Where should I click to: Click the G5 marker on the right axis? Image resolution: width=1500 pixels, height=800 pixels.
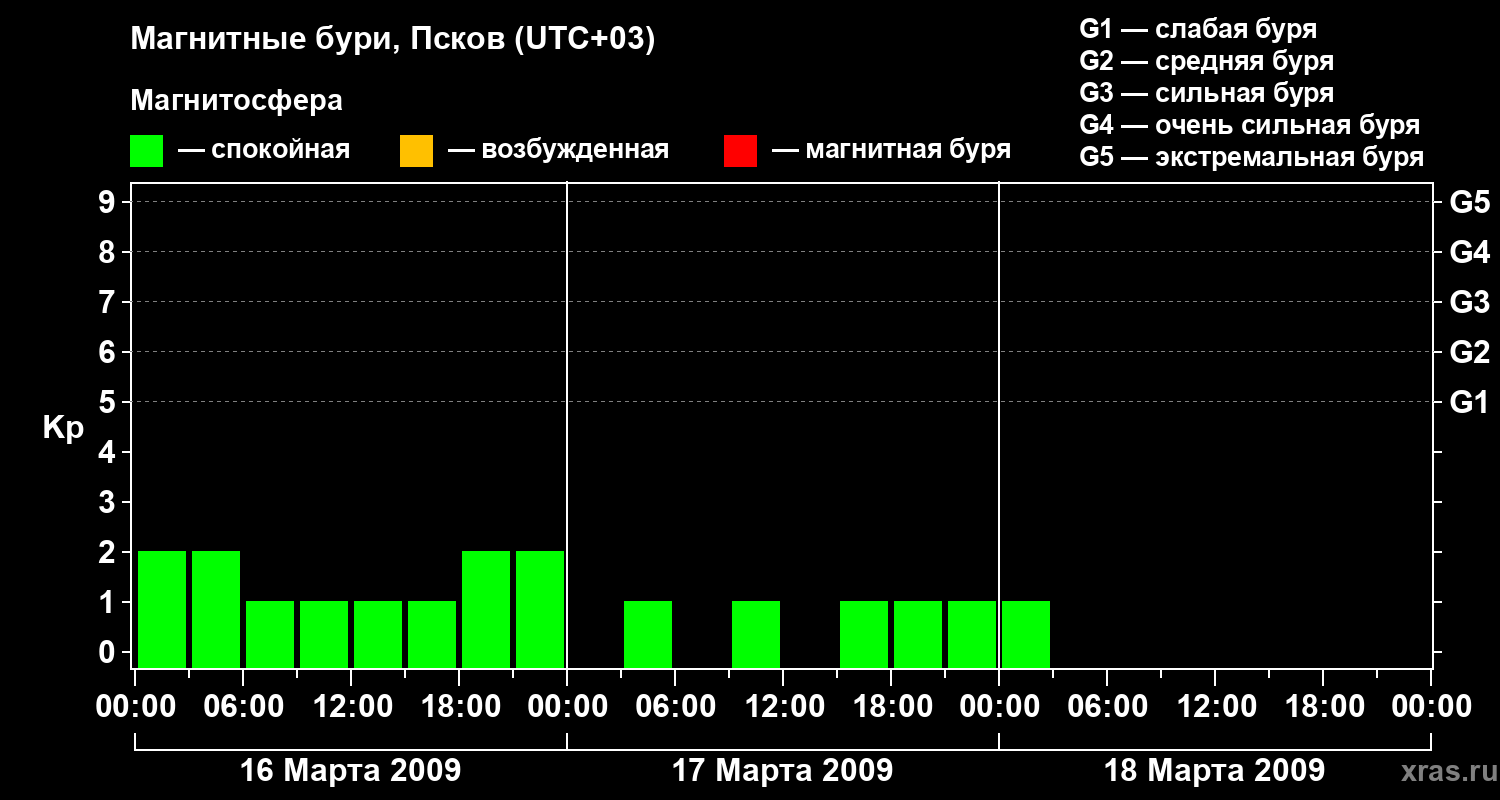pyautogui.click(x=1469, y=203)
